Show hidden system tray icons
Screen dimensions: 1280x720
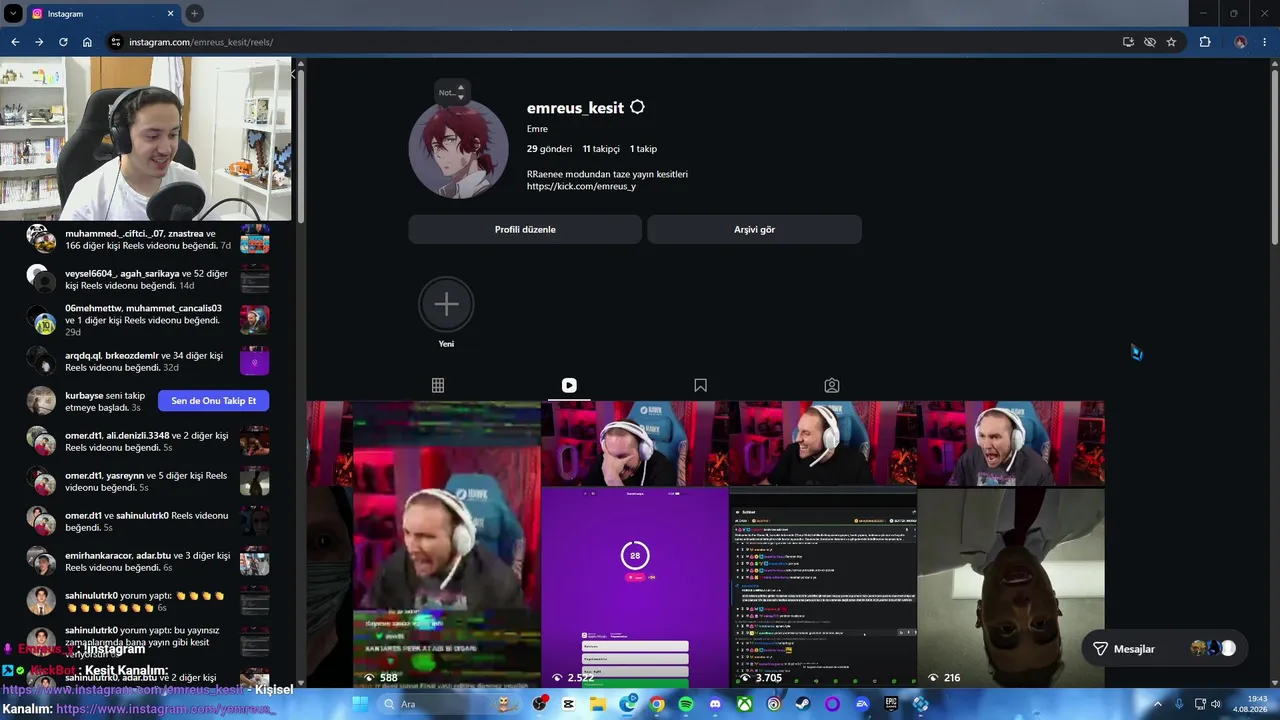[x=1160, y=704]
